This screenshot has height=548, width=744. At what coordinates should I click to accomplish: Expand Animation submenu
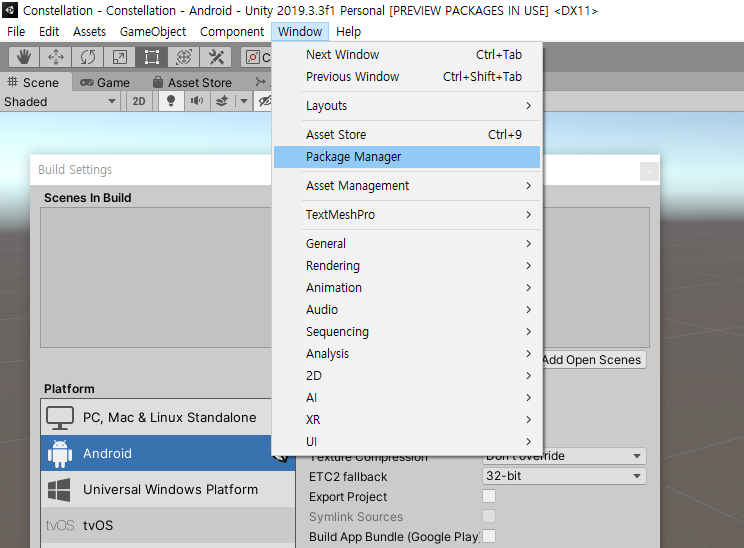[x=407, y=288]
